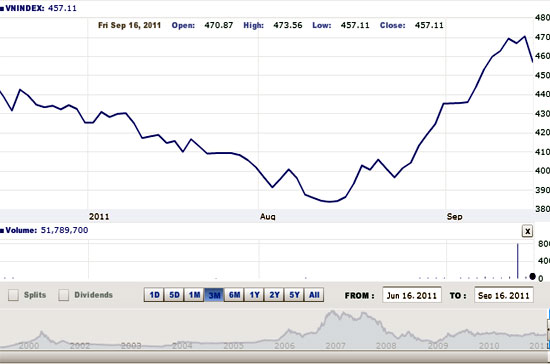Click the 2003 label in overview chart
The image size is (550, 364).
[131, 346]
